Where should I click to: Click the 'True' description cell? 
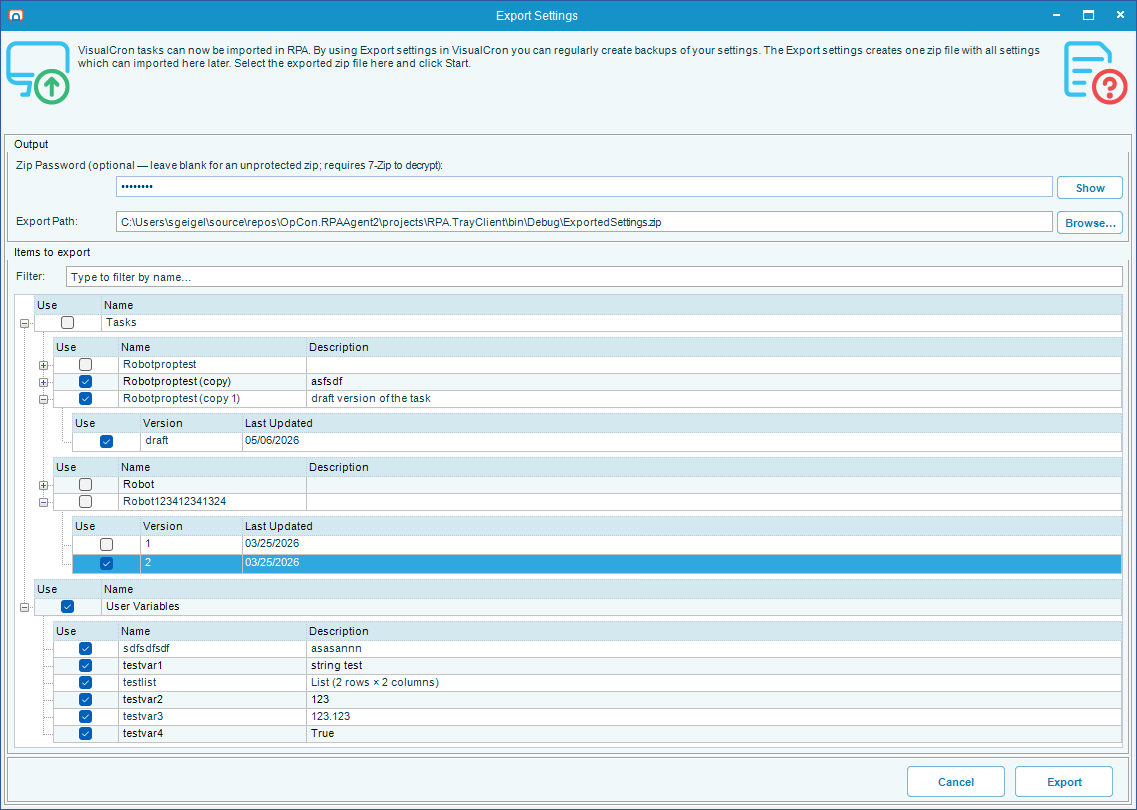click(x=714, y=733)
